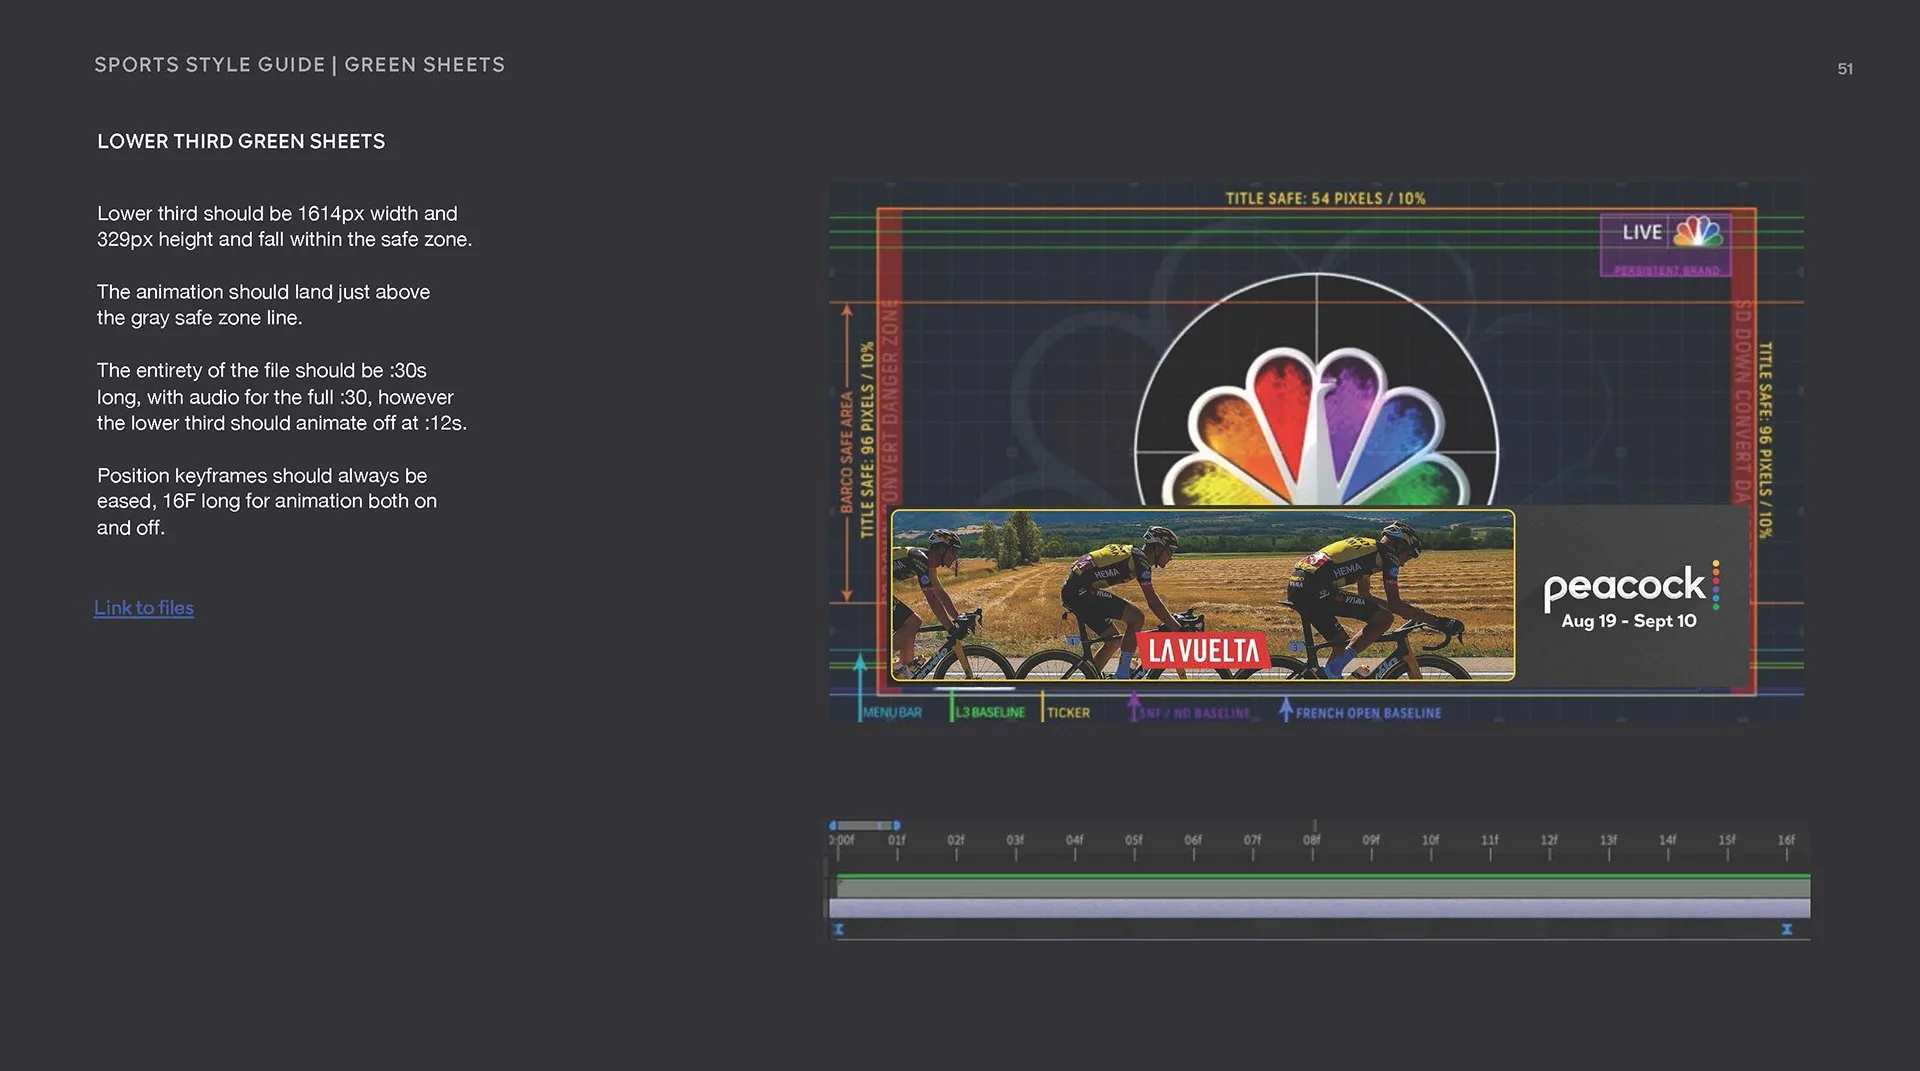1920x1071 pixels.
Task: Jump to frame 02f on timeline ruler
Action: pos(956,840)
